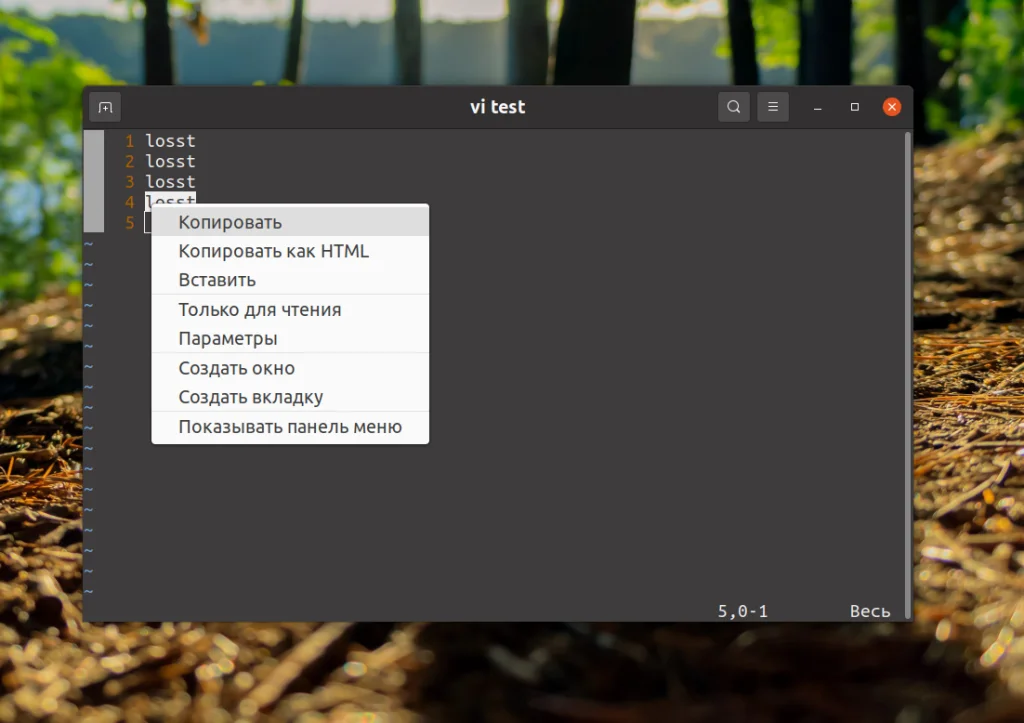The width and height of the screenshot is (1024, 723).
Task: Click the Весь indicator in the status line
Action: 869,610
